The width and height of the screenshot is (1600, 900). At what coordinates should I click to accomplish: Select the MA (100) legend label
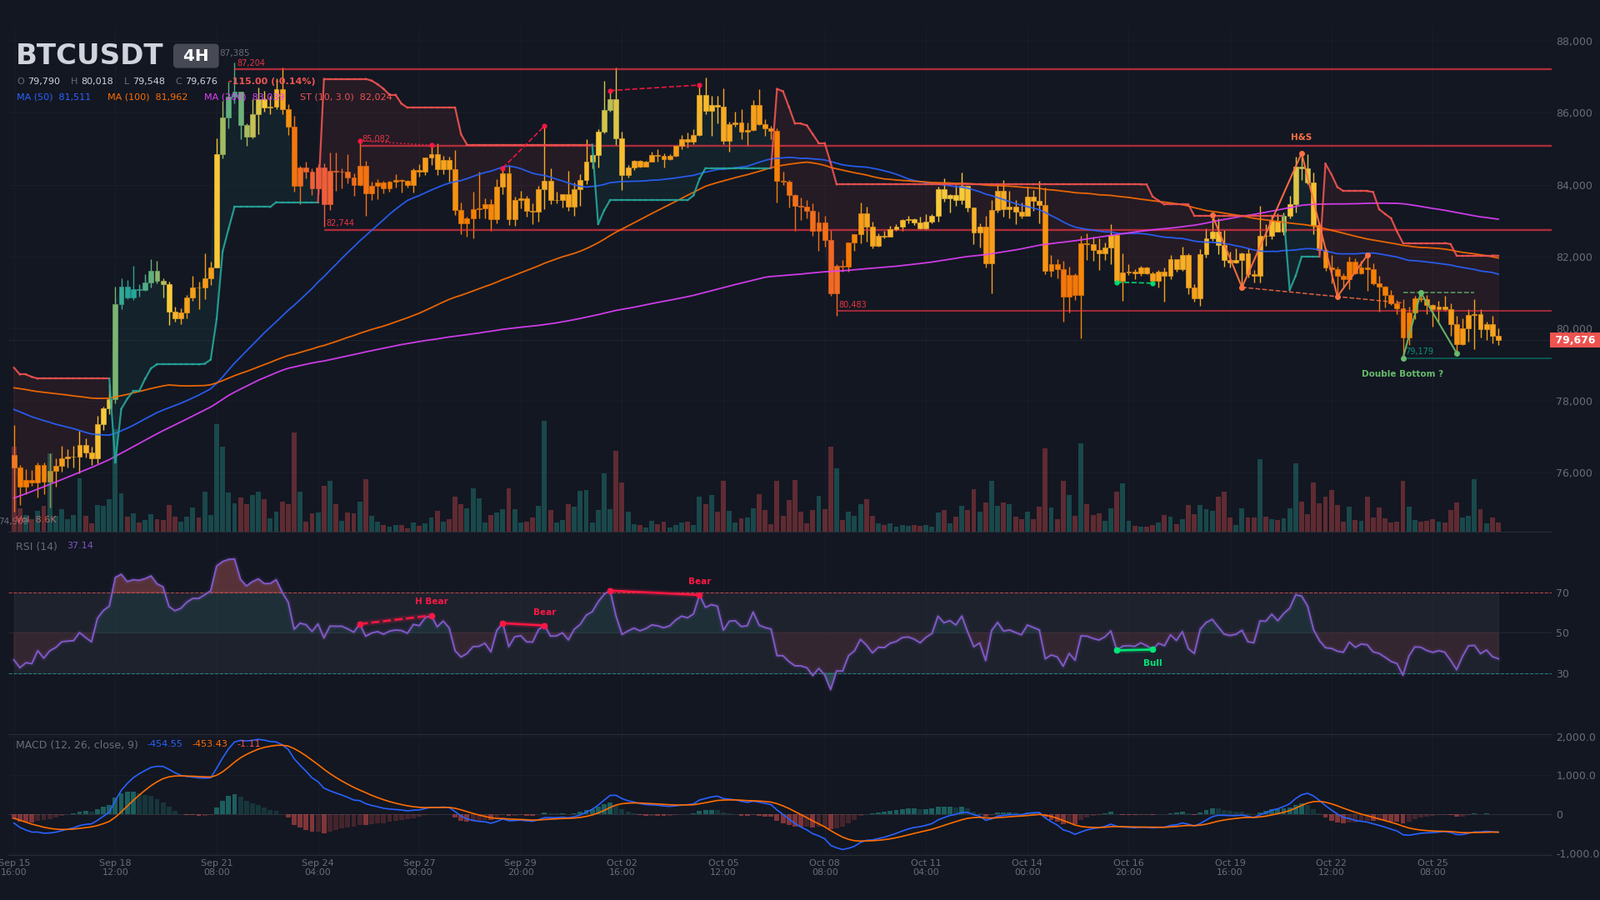pyautogui.click(x=128, y=97)
